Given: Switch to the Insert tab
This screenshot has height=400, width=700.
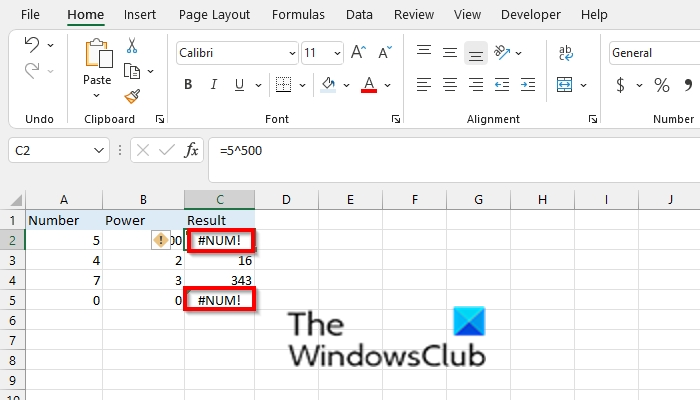Looking at the screenshot, I should click(140, 15).
